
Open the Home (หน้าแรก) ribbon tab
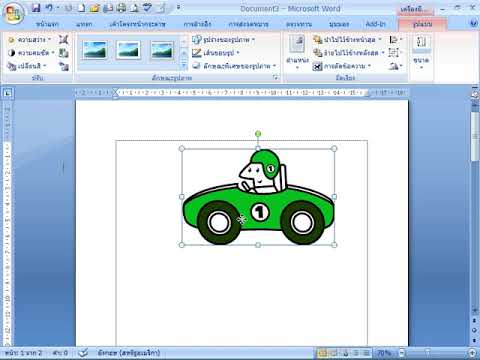[x=47, y=24]
